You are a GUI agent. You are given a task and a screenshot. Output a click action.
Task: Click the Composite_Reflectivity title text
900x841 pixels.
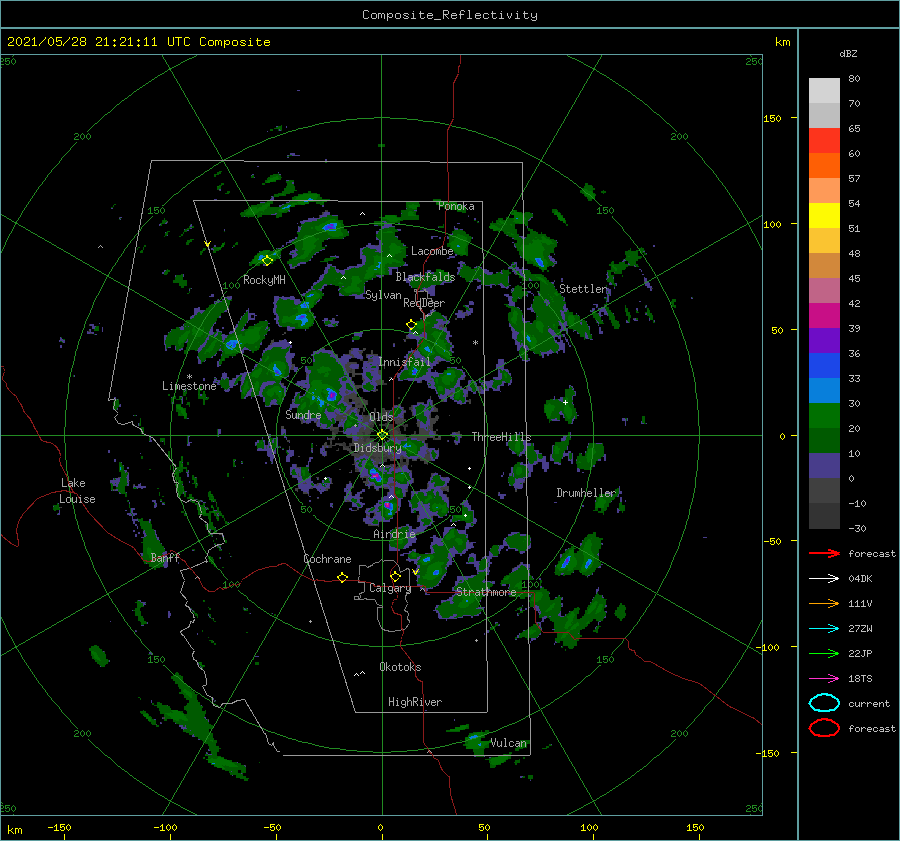(x=450, y=15)
